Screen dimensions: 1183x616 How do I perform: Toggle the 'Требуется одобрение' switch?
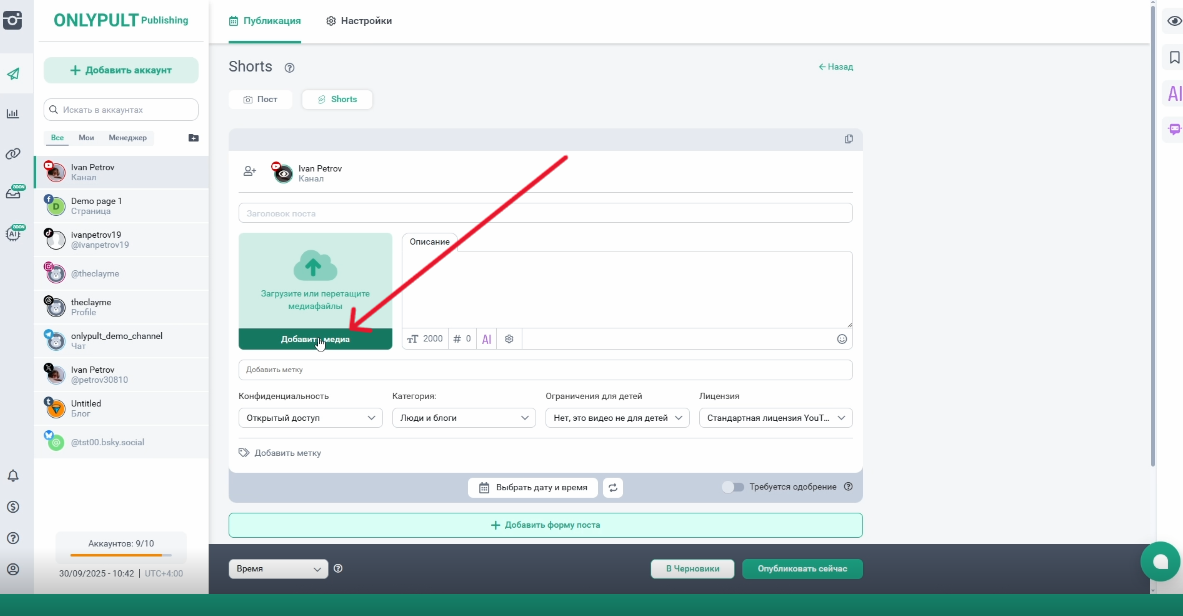tap(733, 487)
